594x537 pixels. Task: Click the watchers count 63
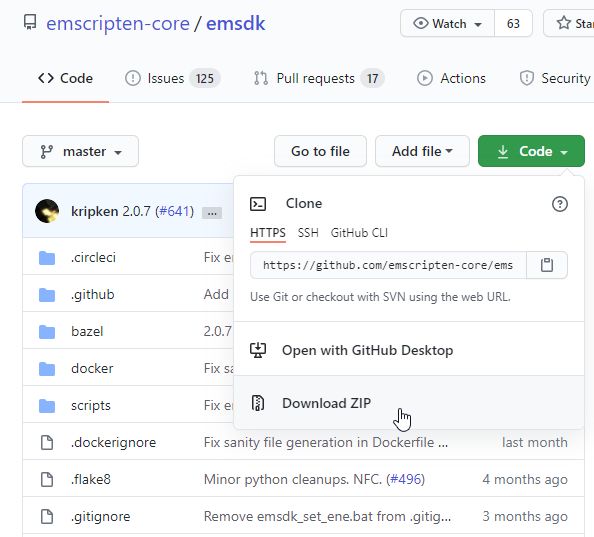513,23
